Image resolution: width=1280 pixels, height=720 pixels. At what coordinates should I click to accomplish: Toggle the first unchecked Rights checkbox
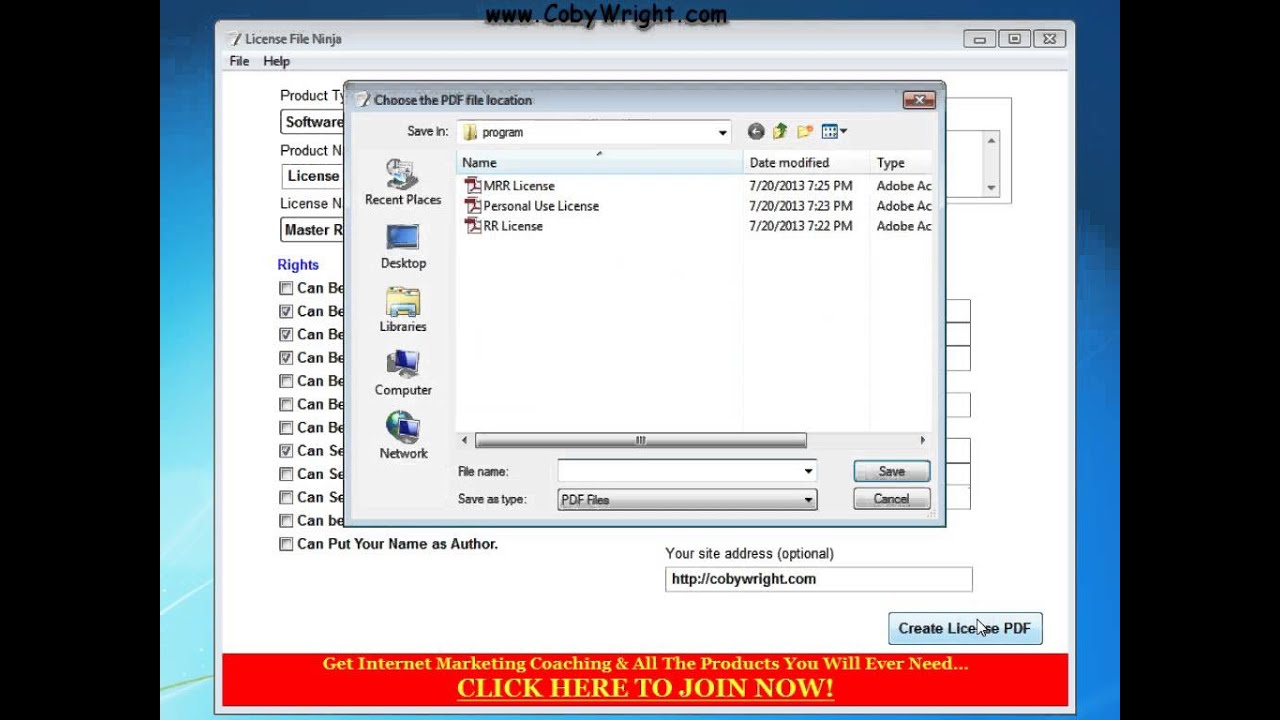pos(286,288)
